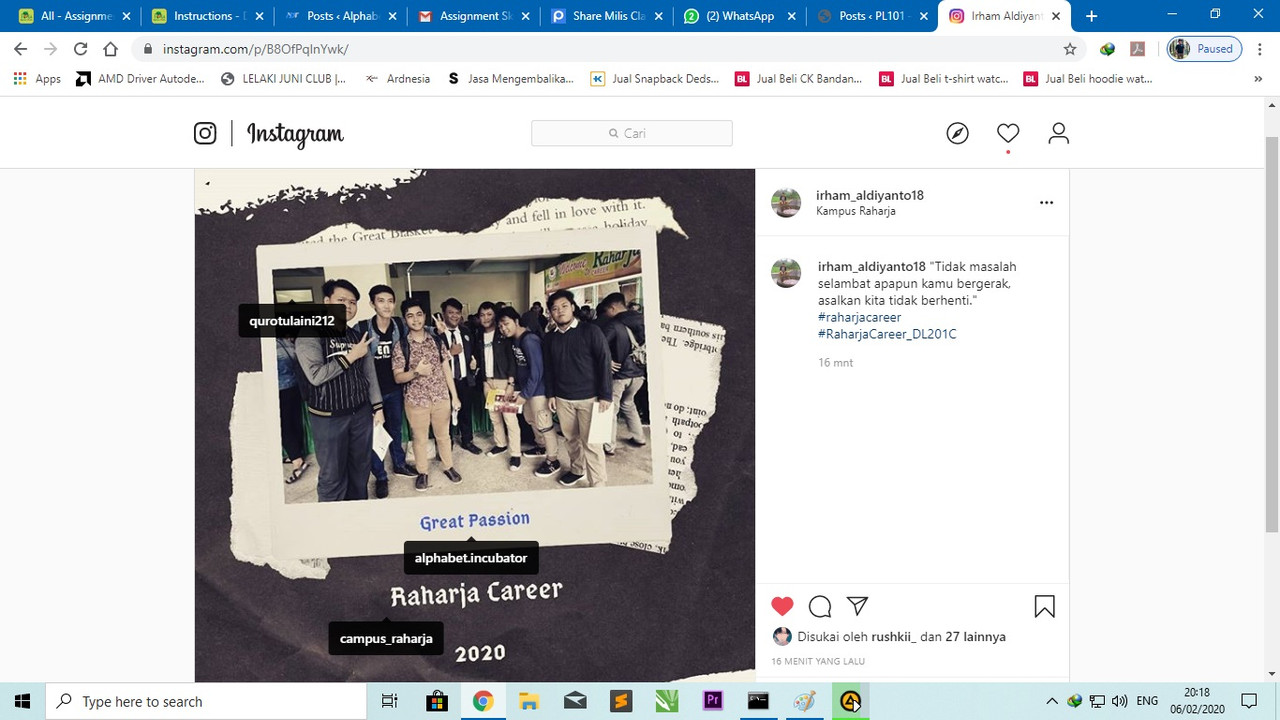Open Jual Beli t-shirt watc... bookmark
1280x720 pixels.
tap(944, 79)
